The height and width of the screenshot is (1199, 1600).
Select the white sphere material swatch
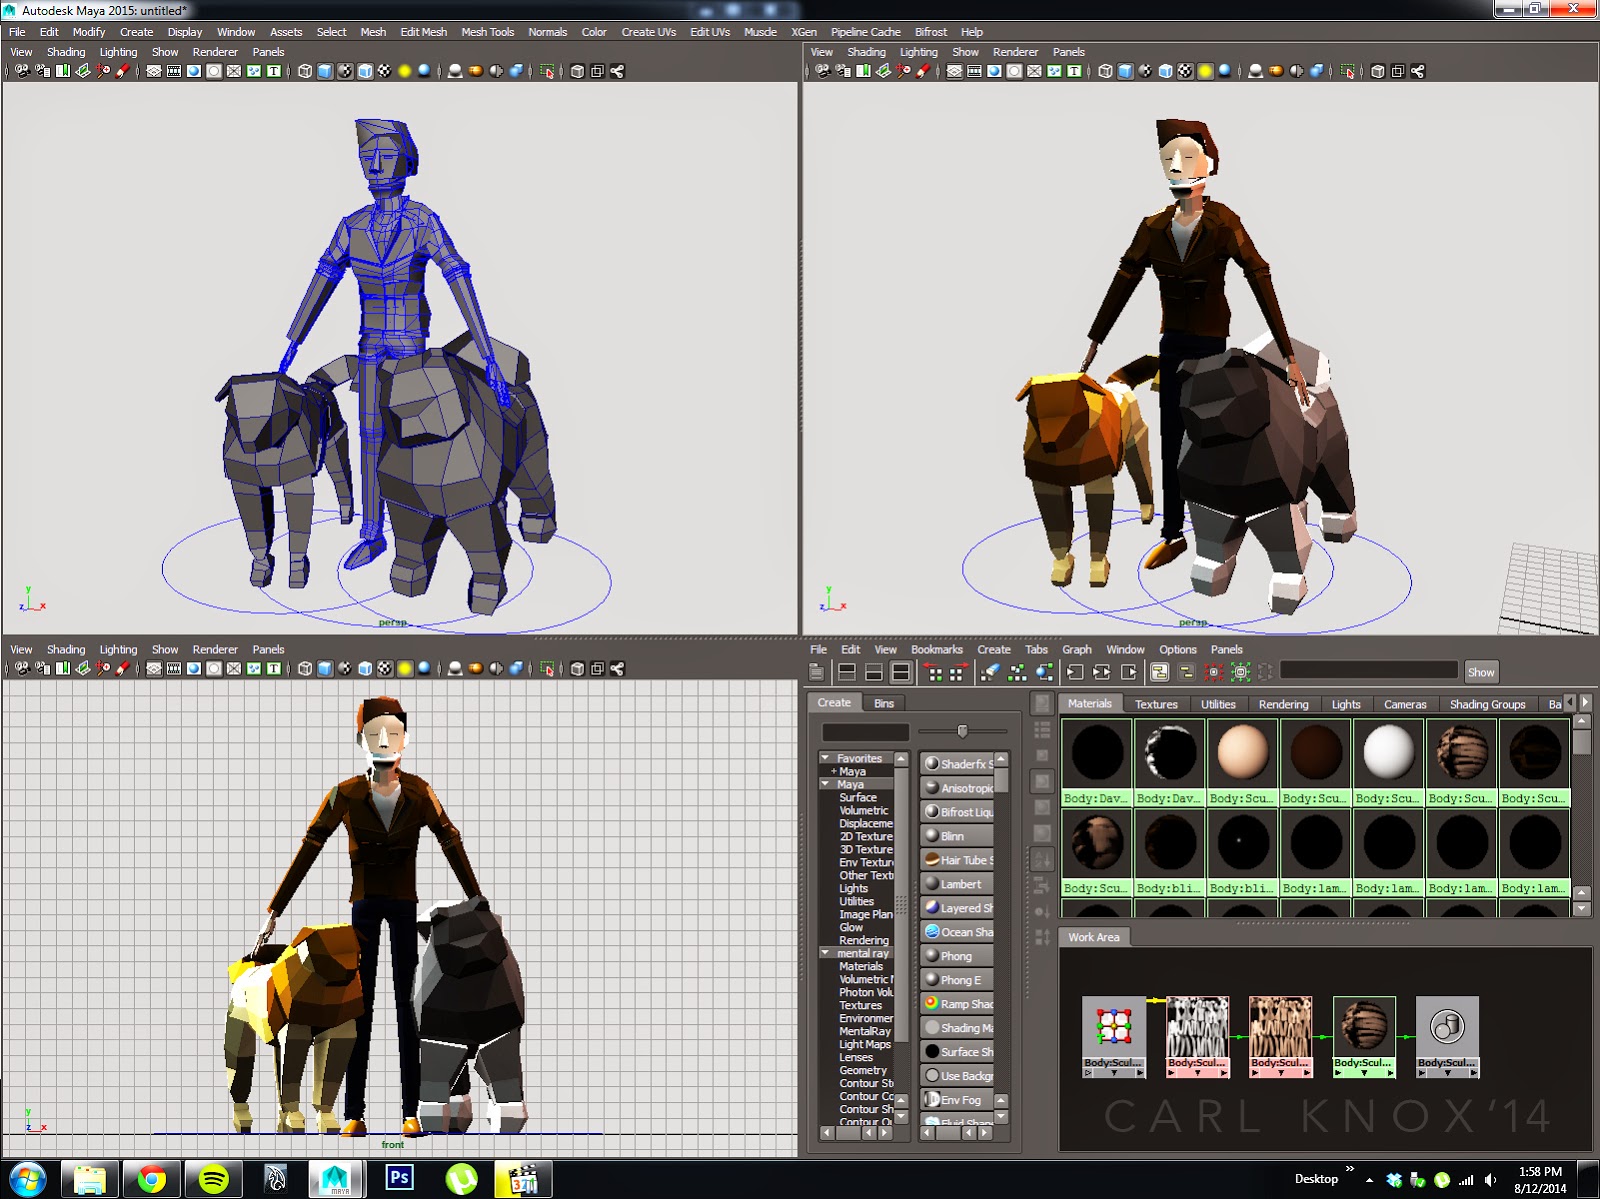pos(1389,751)
